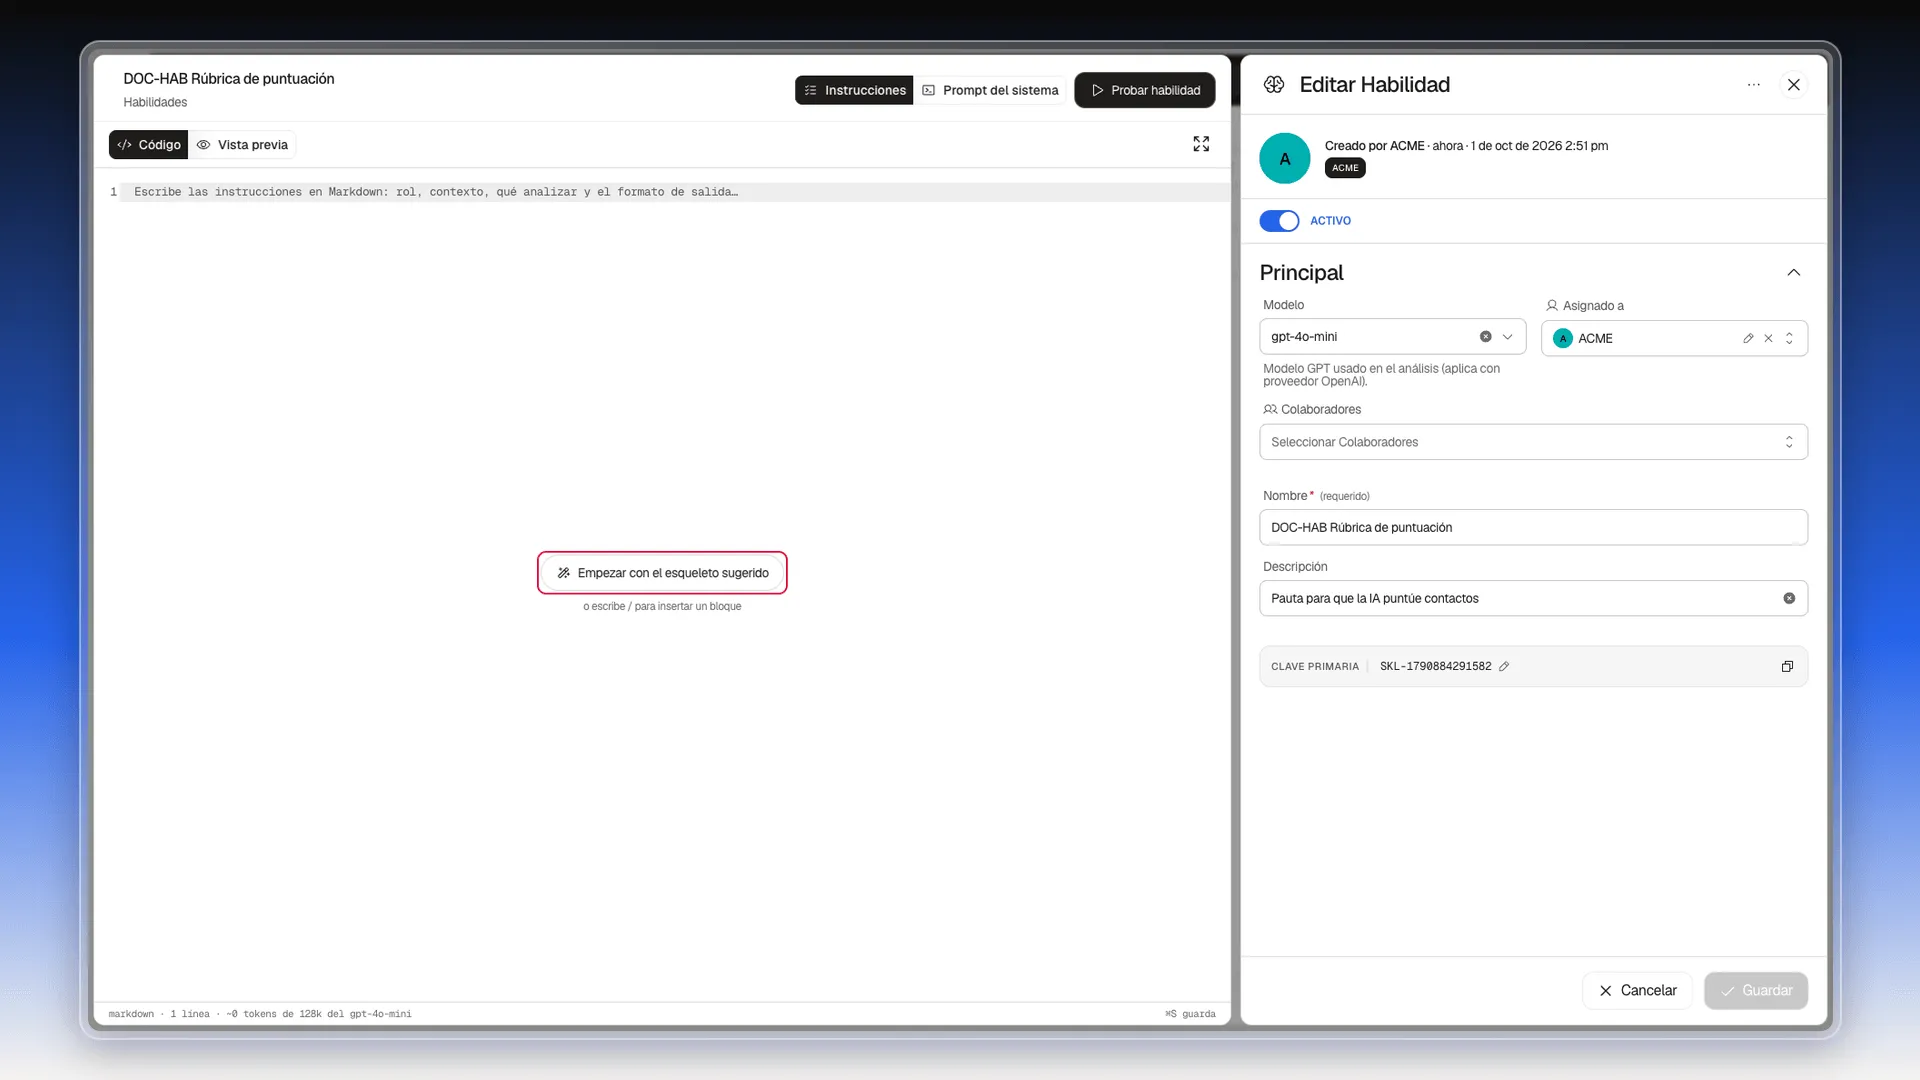Image resolution: width=1920 pixels, height=1080 pixels.
Task: Click the ACME badge under creator
Action: click(x=1345, y=168)
